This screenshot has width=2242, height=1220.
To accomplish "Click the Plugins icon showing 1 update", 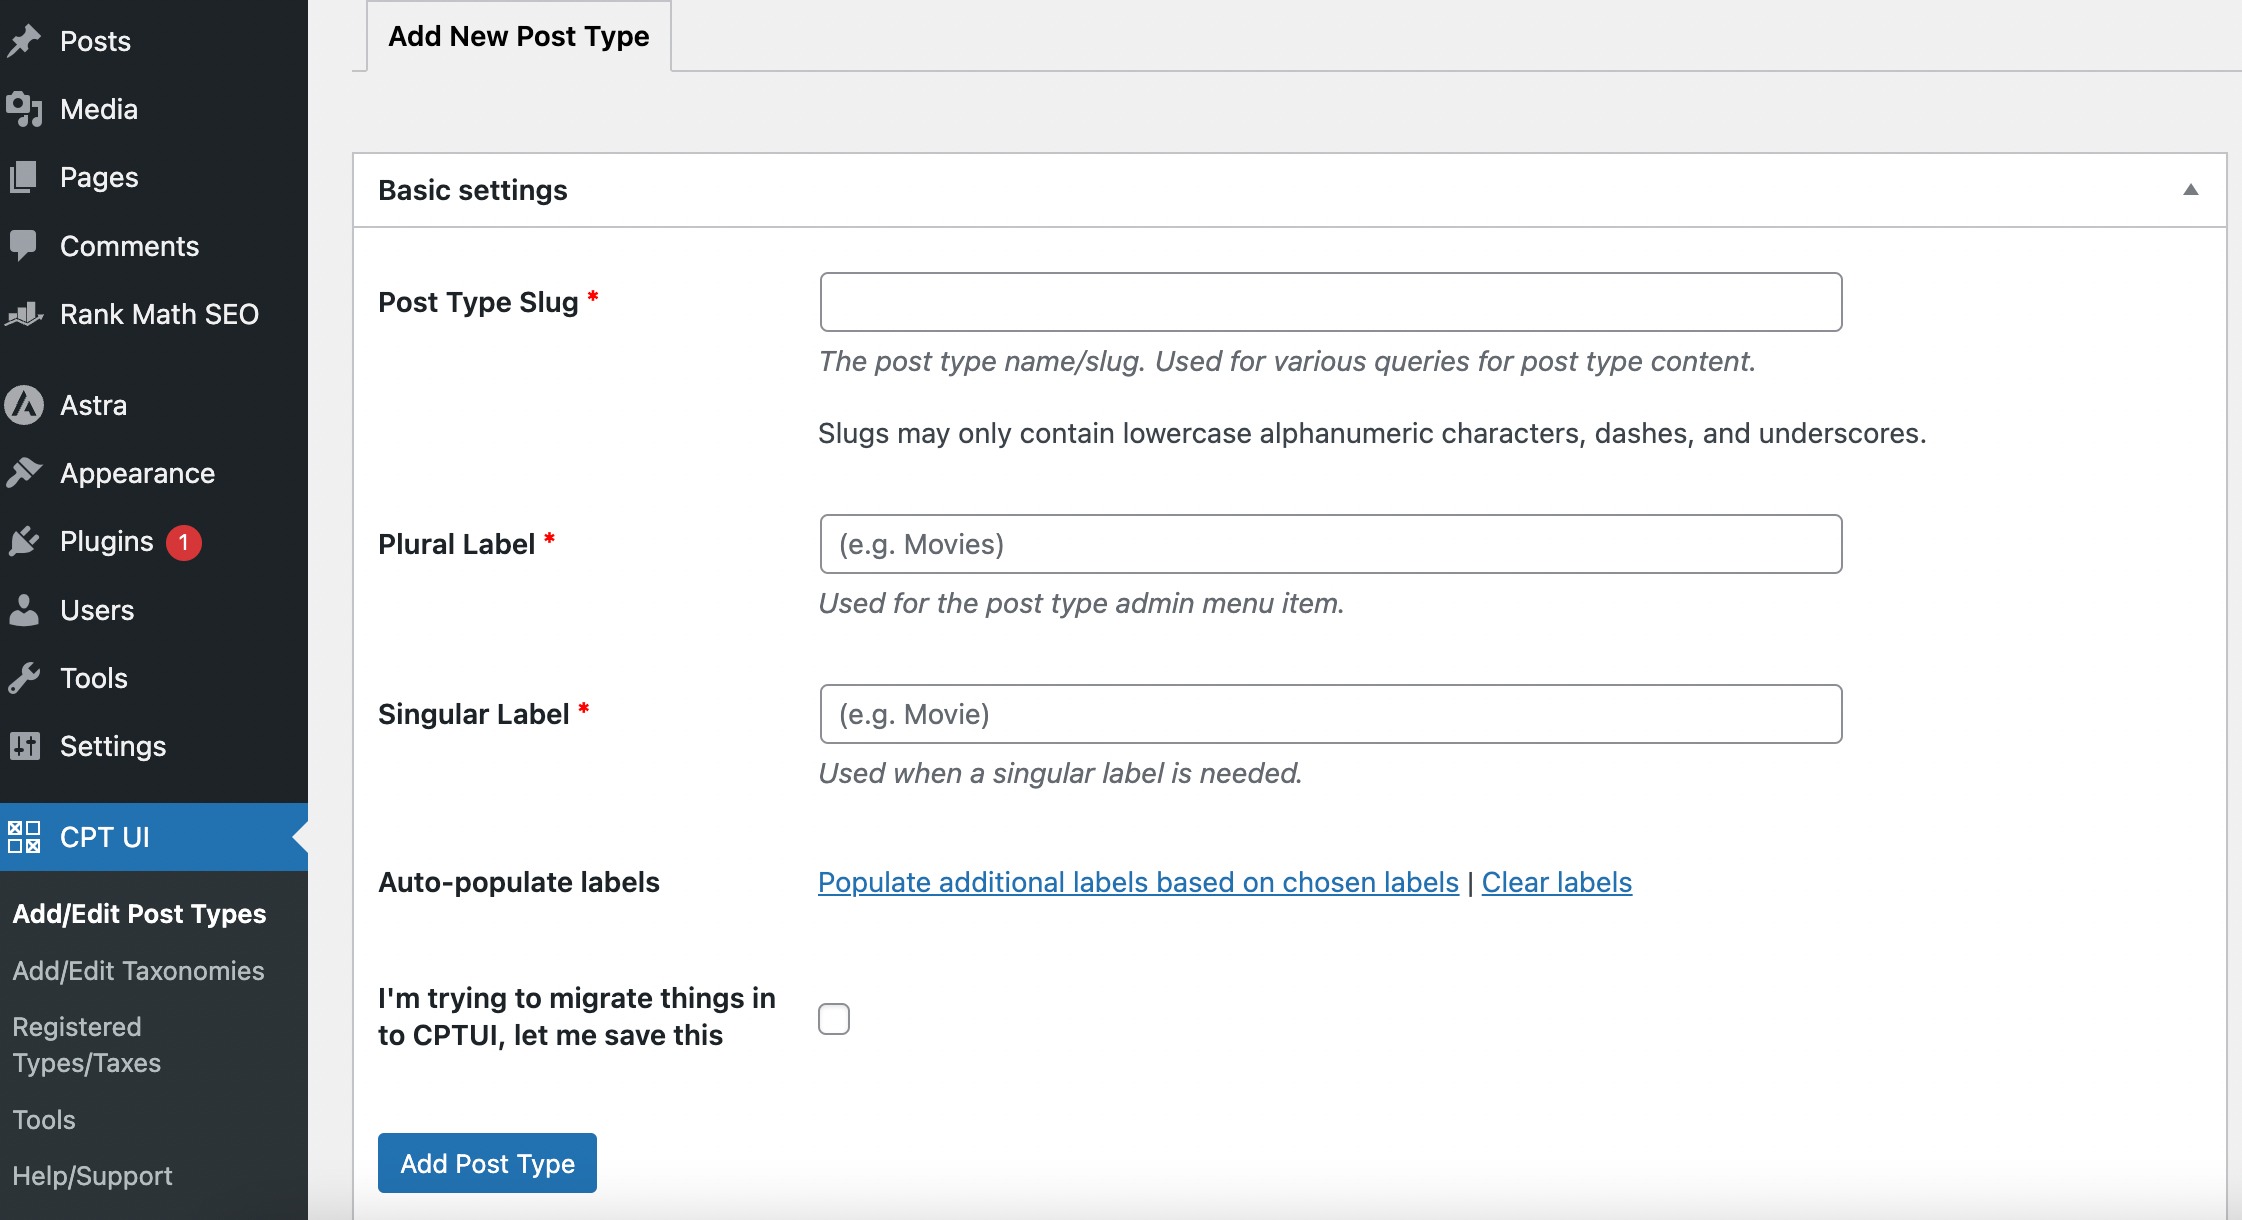I will (25, 540).
